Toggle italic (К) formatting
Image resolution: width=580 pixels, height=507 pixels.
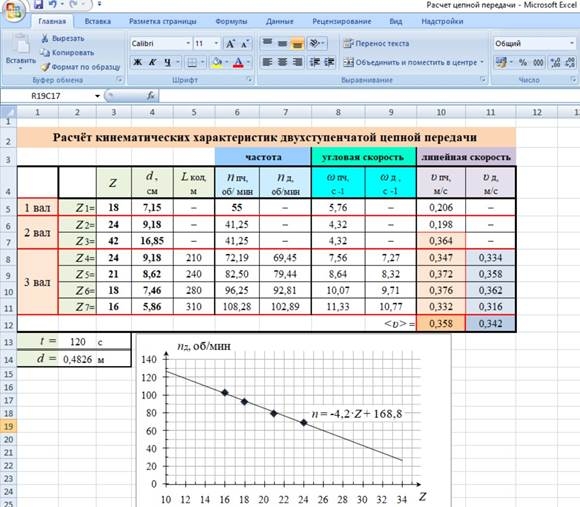coord(152,62)
